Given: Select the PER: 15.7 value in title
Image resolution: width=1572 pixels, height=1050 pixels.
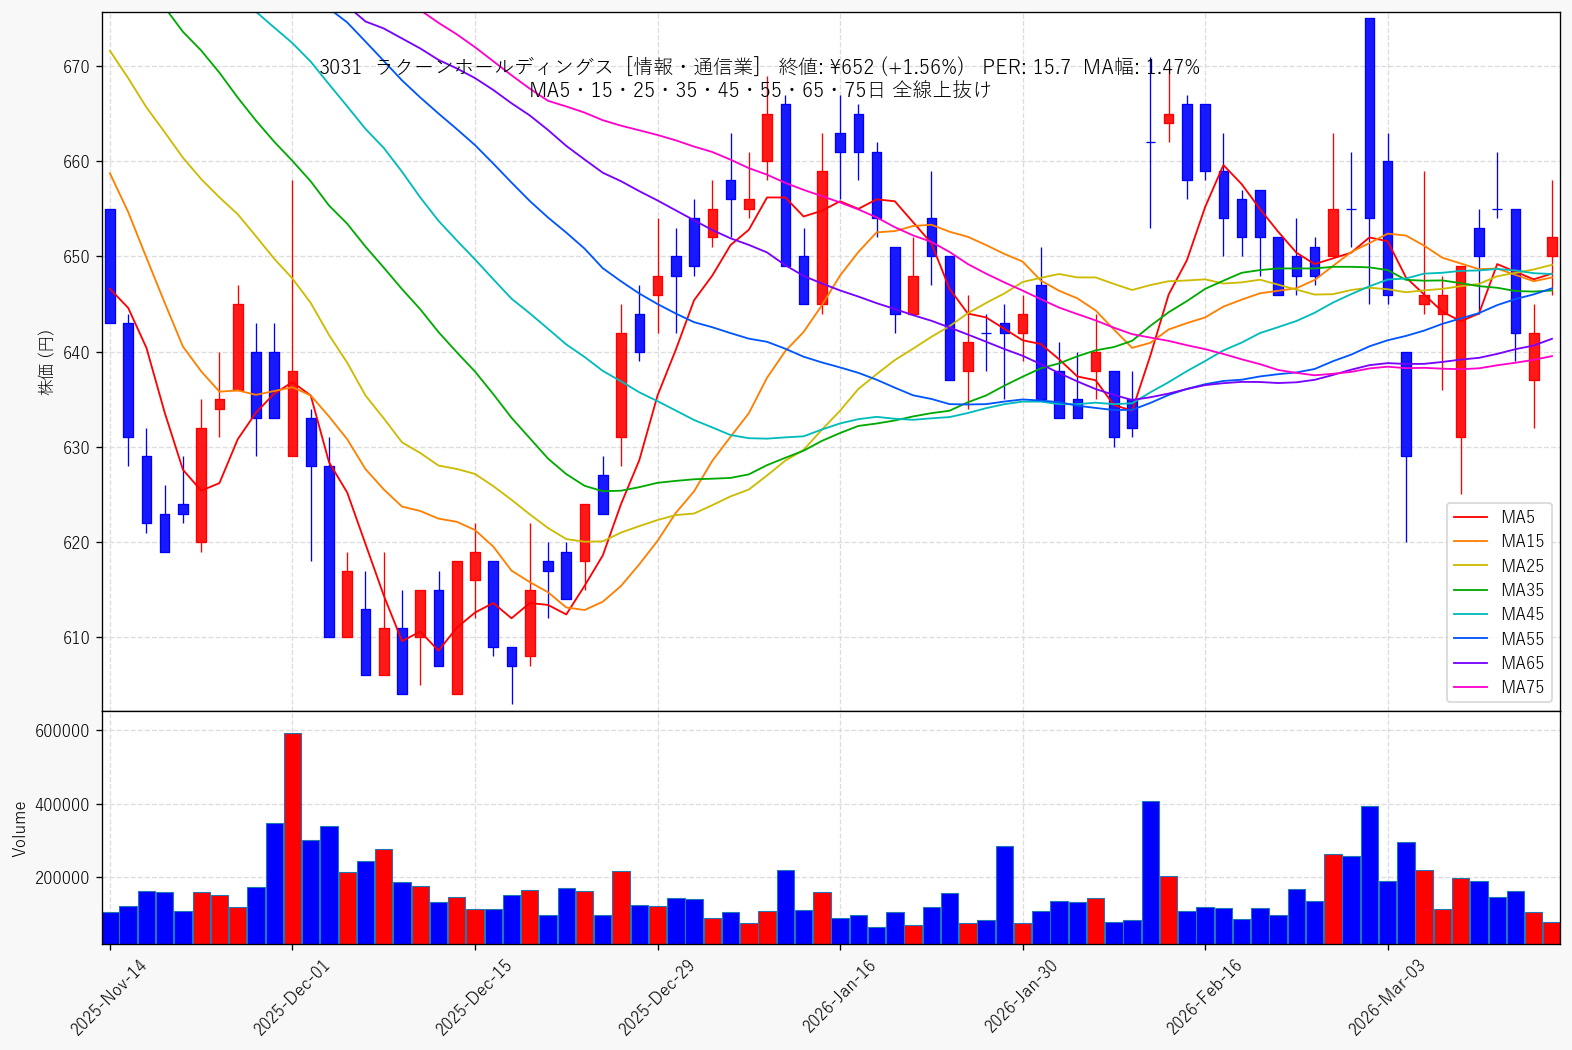Looking at the screenshot, I should point(1026,67).
